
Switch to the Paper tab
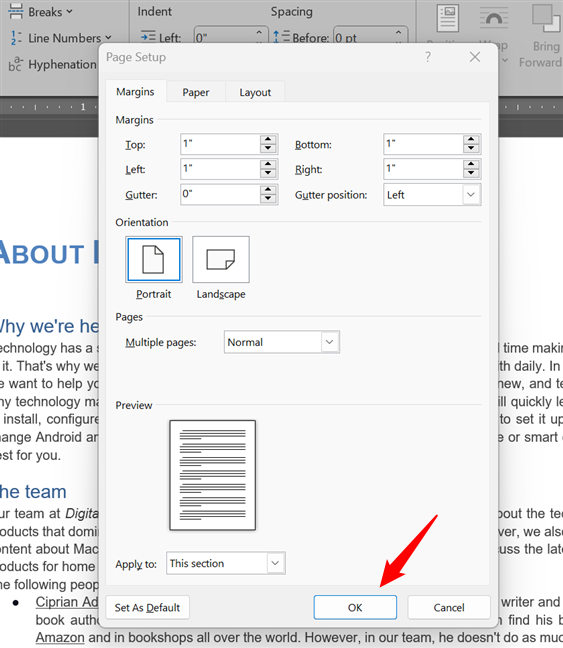pyautogui.click(x=196, y=92)
